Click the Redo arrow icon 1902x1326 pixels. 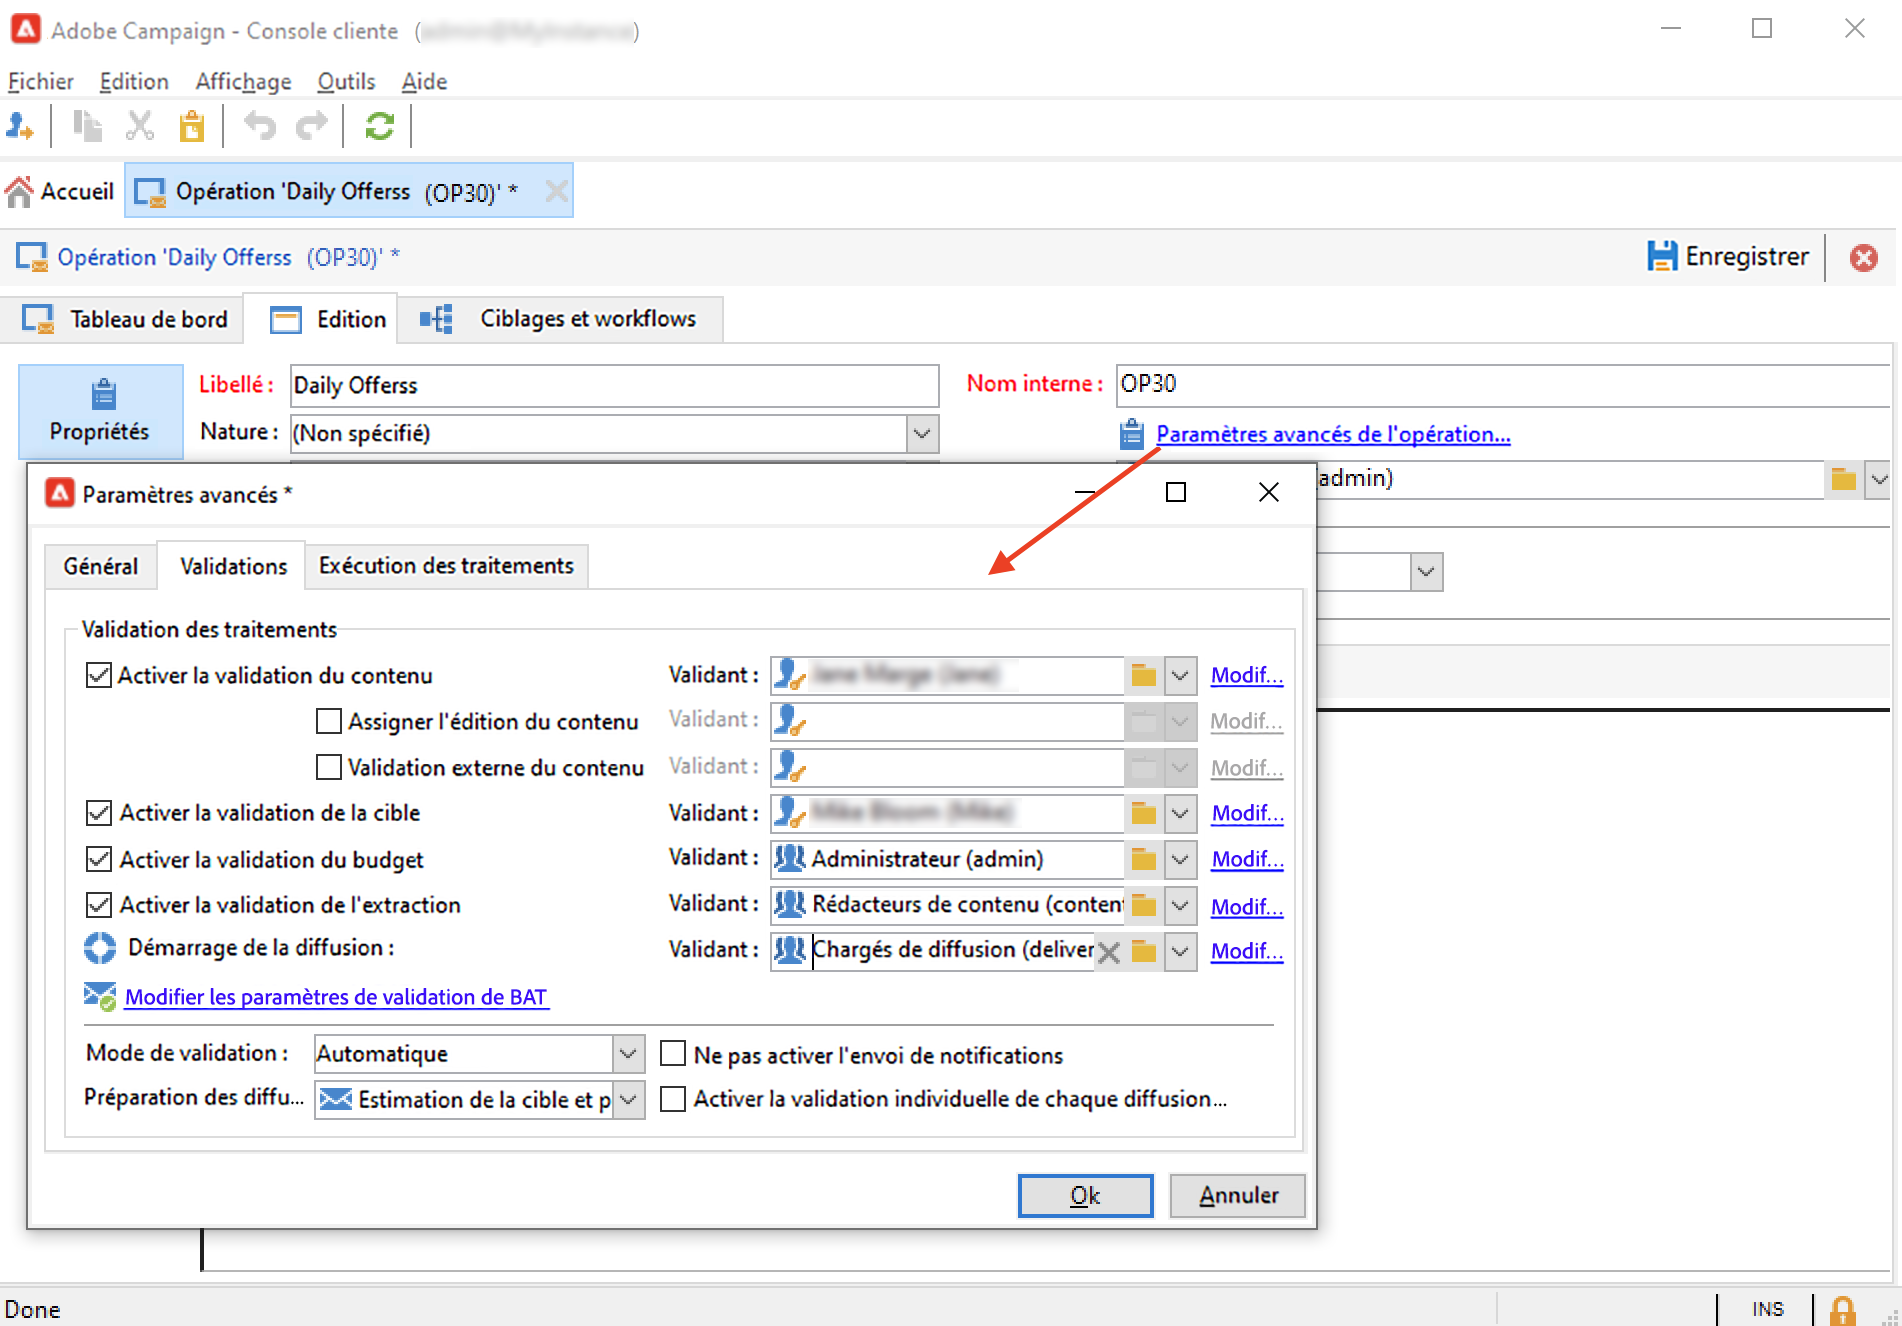(x=312, y=126)
